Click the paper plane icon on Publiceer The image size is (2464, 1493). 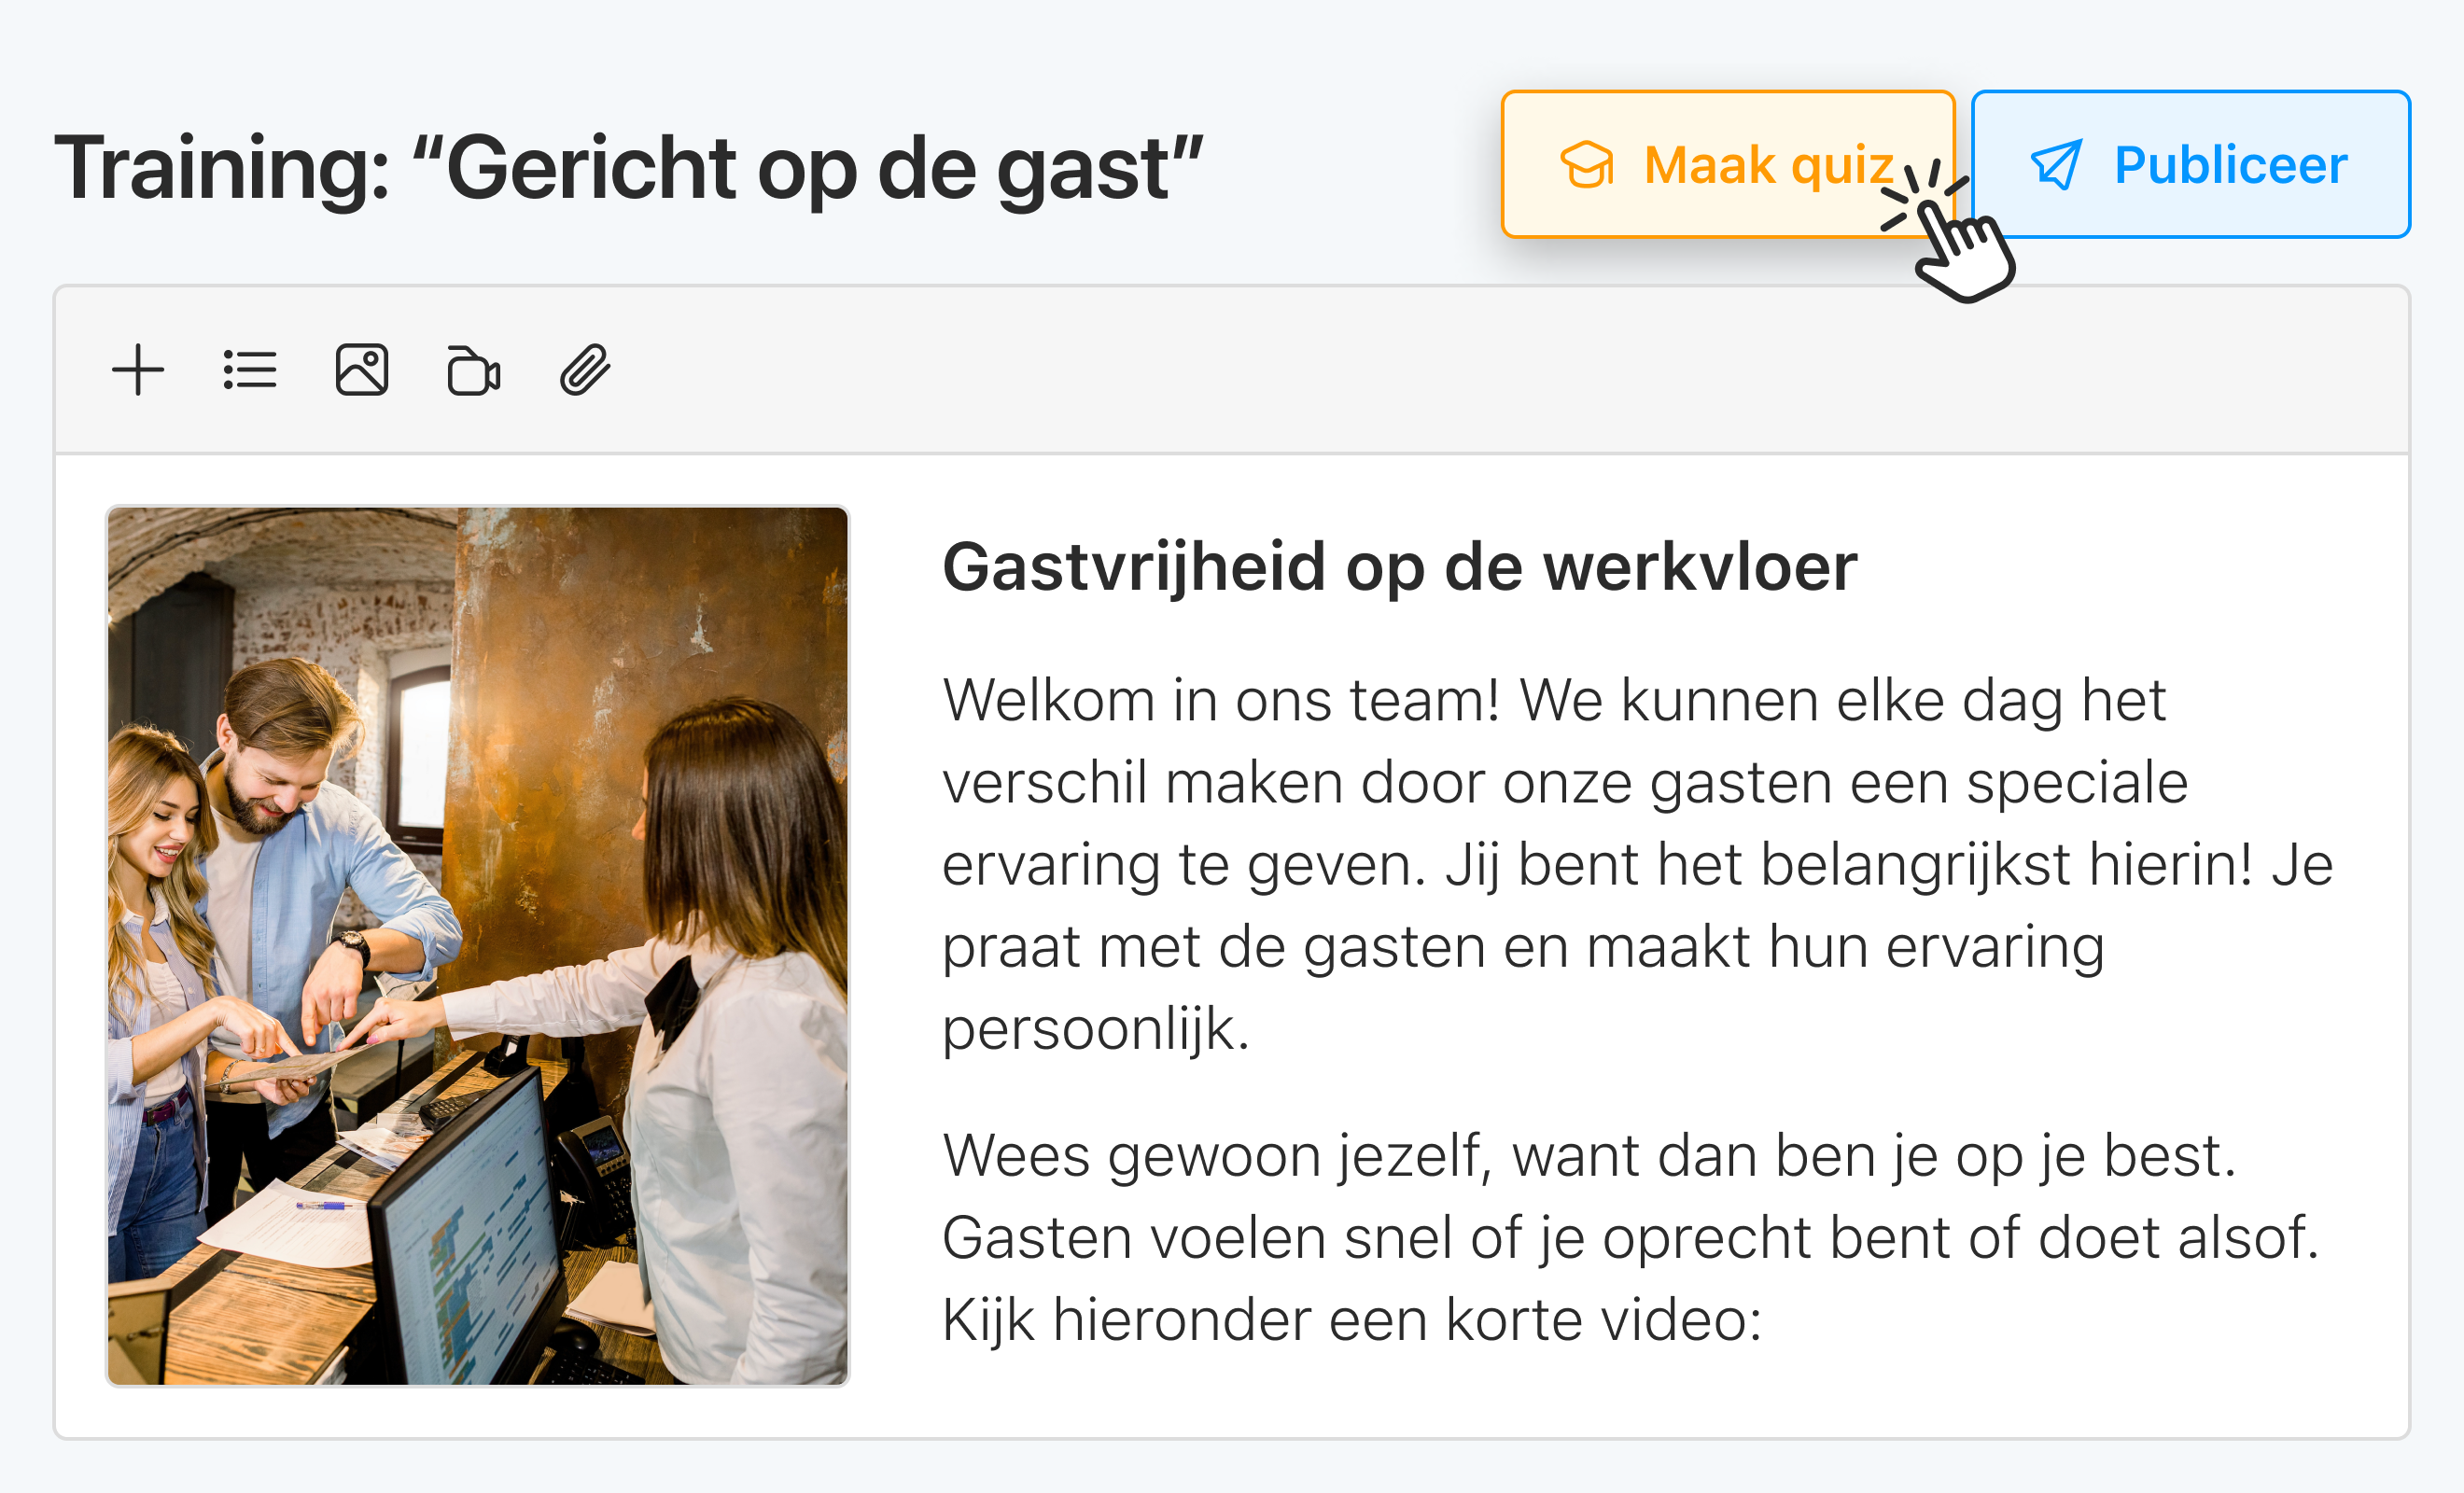click(2056, 165)
